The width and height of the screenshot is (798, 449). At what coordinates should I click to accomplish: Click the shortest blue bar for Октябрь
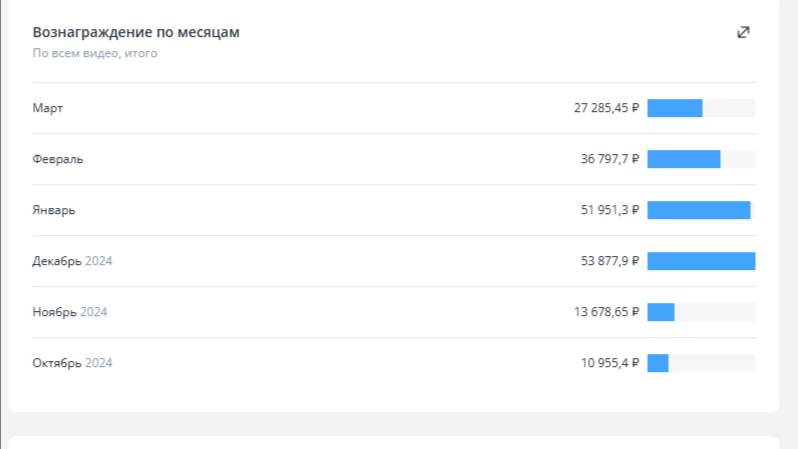click(x=658, y=363)
